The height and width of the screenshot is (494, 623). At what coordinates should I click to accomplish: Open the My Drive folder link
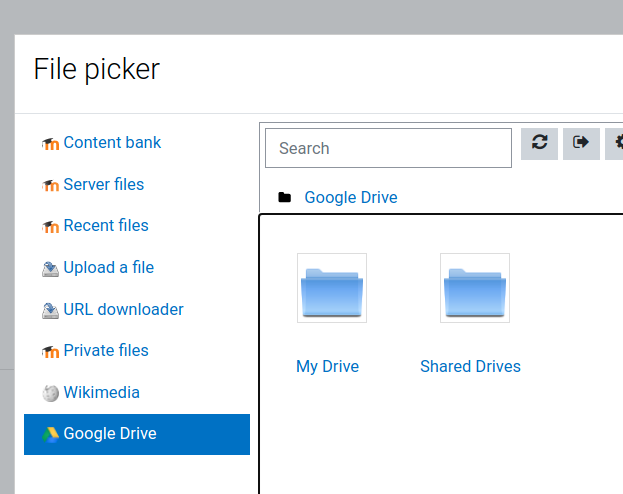pyautogui.click(x=327, y=366)
